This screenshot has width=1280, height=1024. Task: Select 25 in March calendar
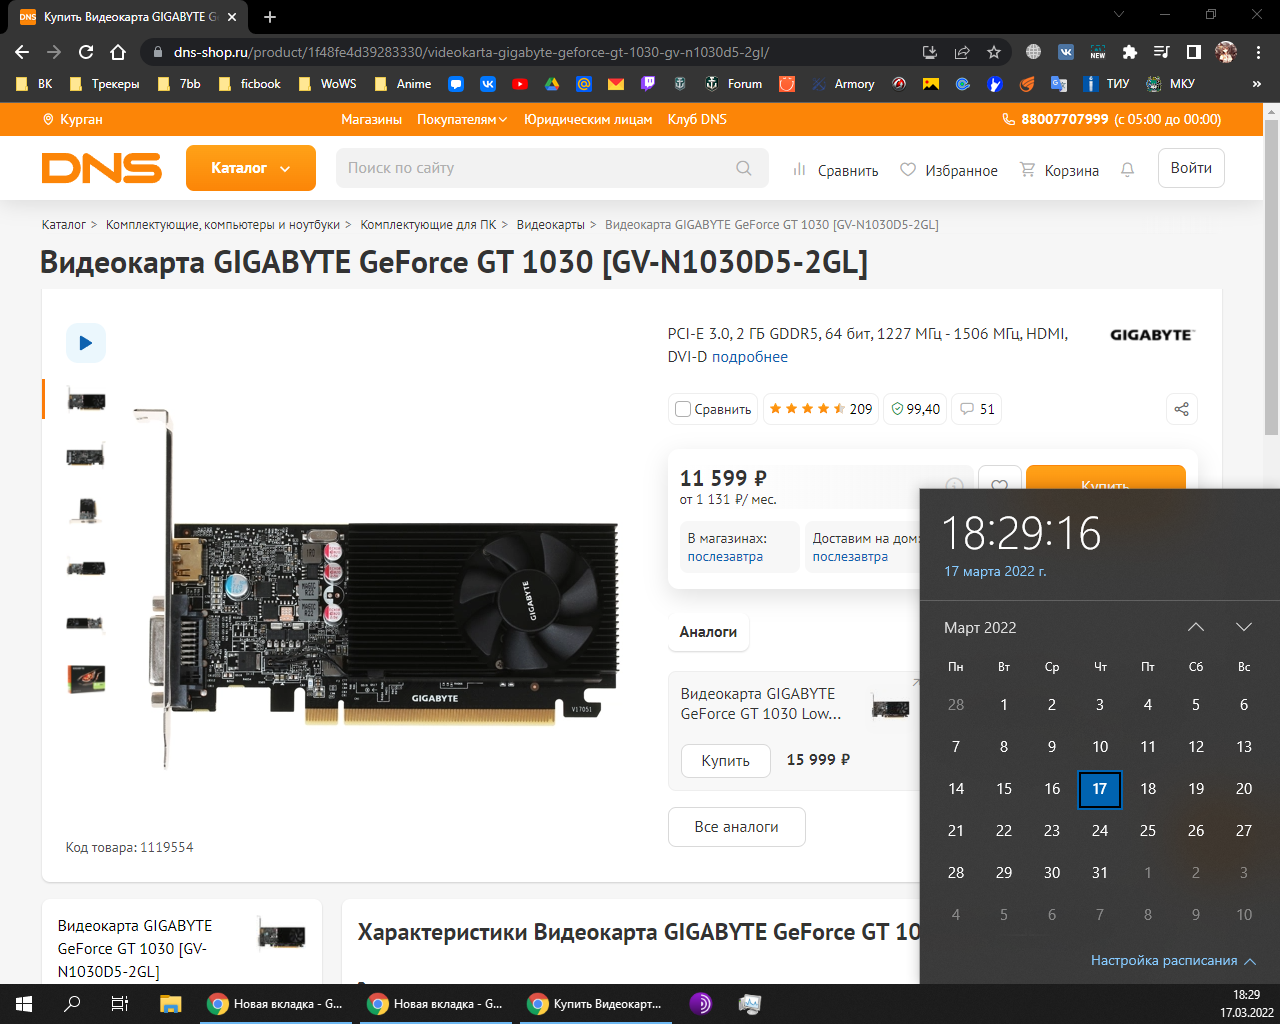tap(1148, 831)
